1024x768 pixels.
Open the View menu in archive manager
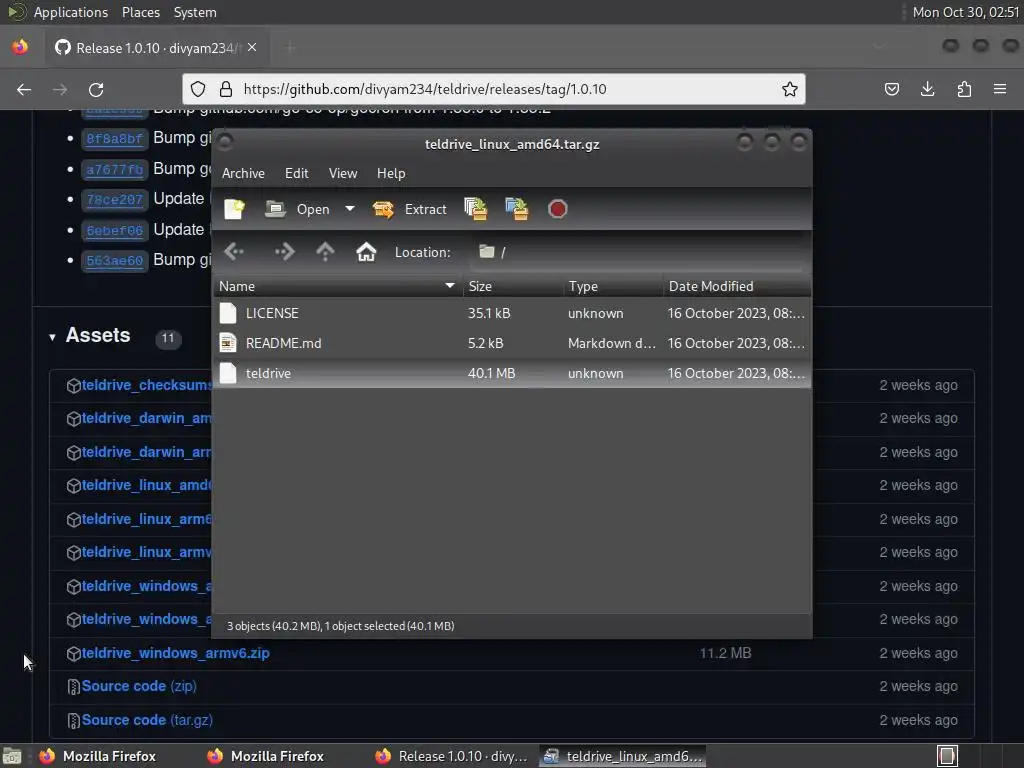[343, 173]
